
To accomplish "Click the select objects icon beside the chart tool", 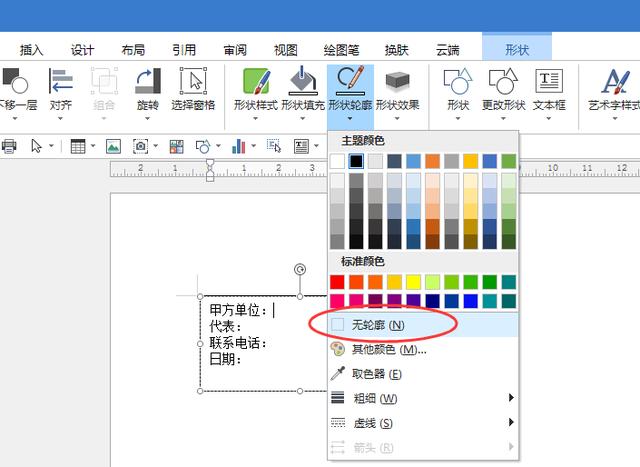I will click(x=274, y=145).
